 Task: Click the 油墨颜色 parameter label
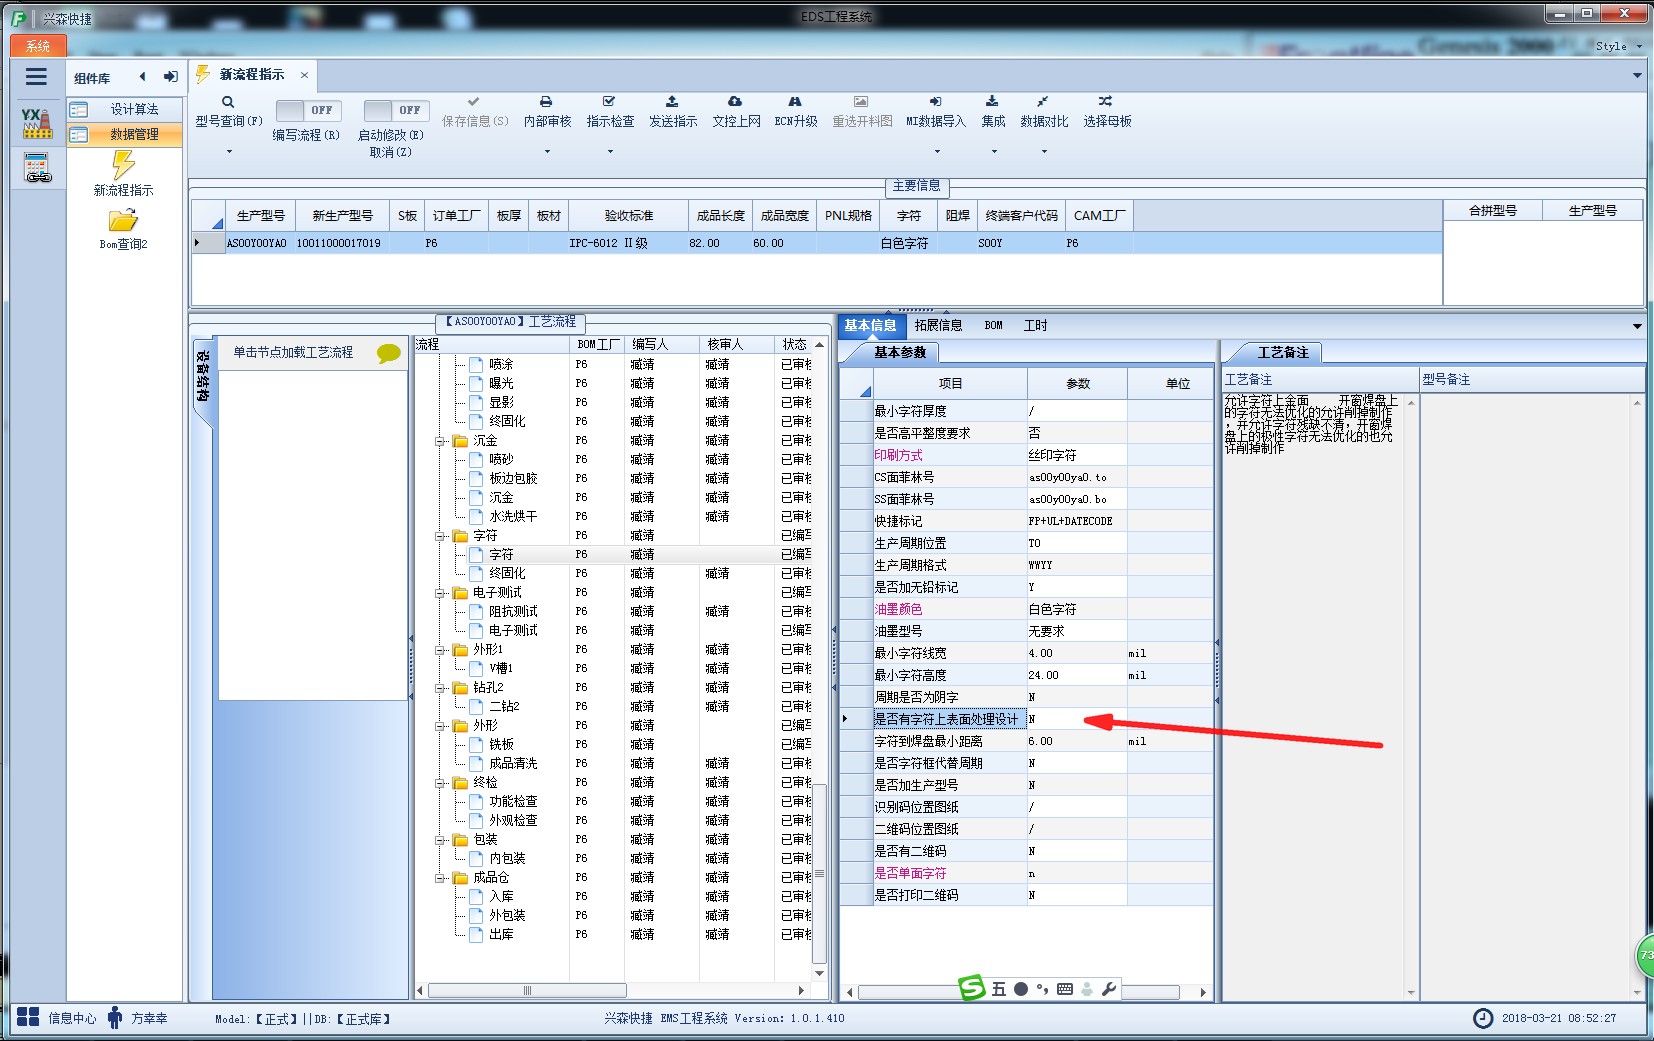(x=898, y=609)
